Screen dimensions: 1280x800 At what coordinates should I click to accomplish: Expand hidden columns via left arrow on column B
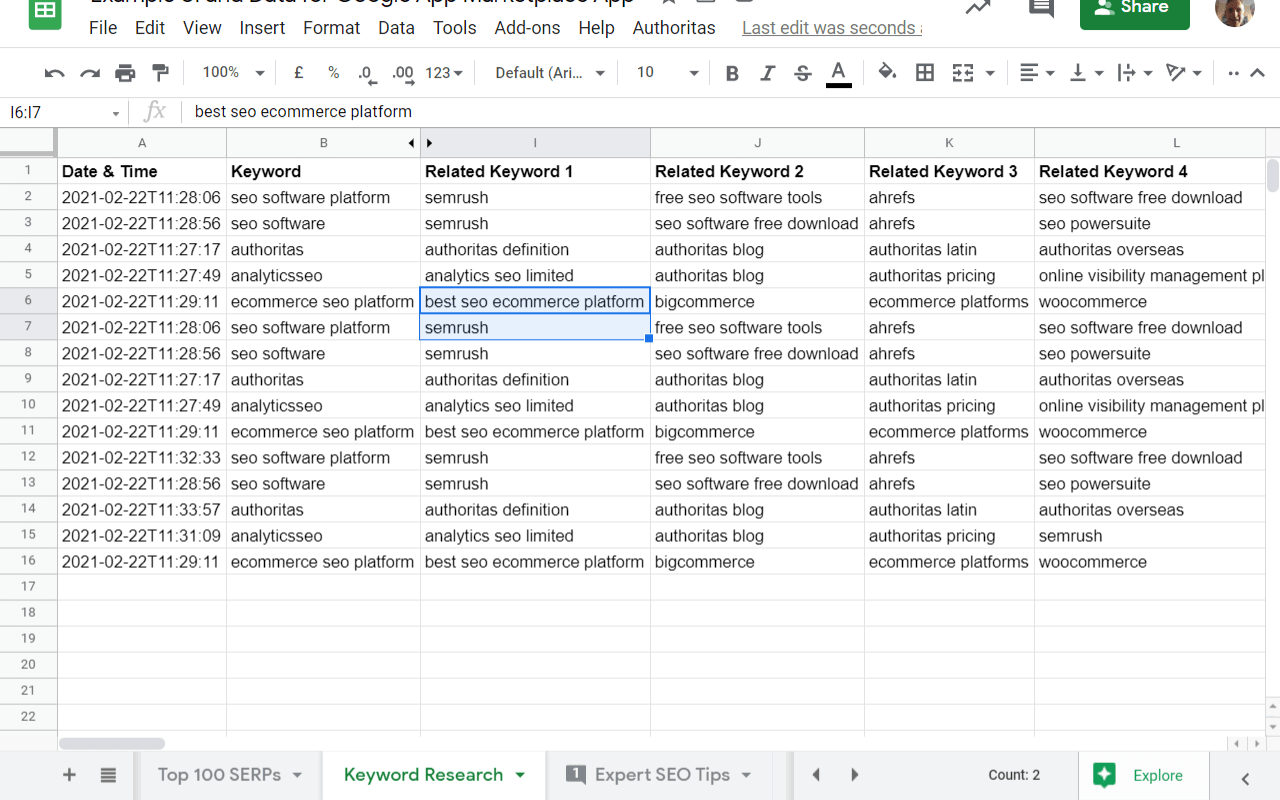410,143
